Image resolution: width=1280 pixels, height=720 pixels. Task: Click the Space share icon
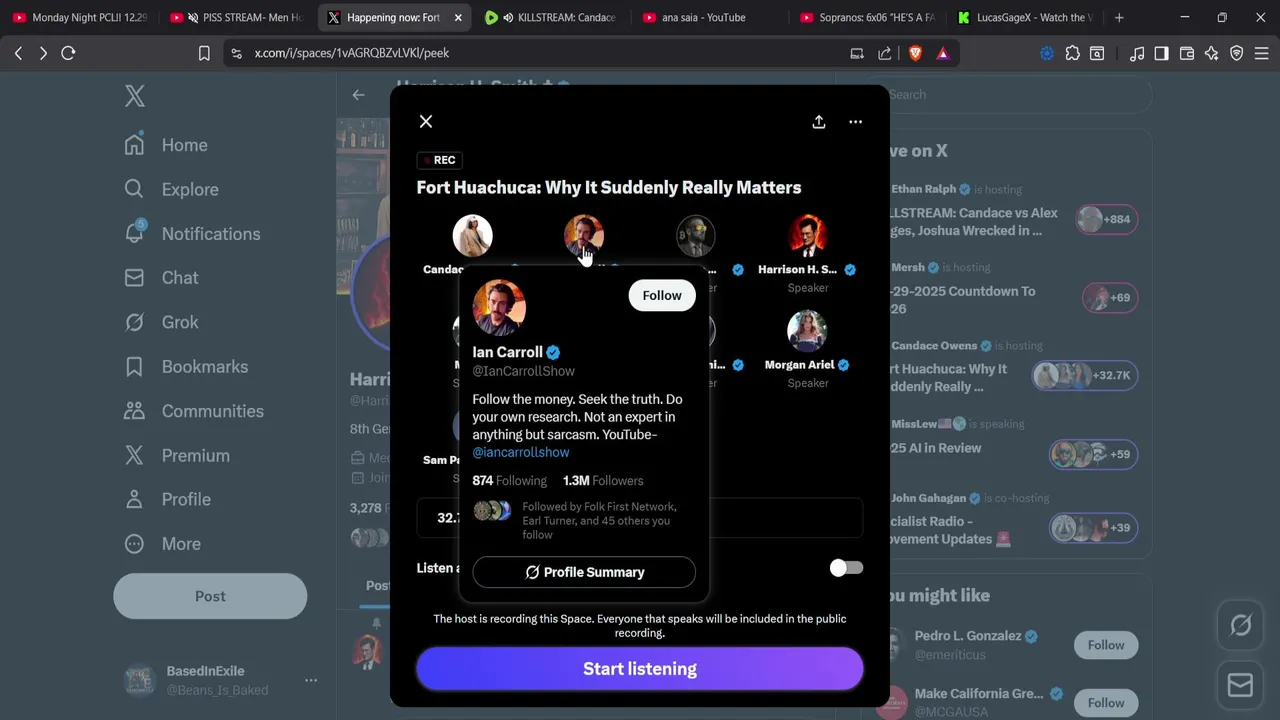click(x=819, y=122)
